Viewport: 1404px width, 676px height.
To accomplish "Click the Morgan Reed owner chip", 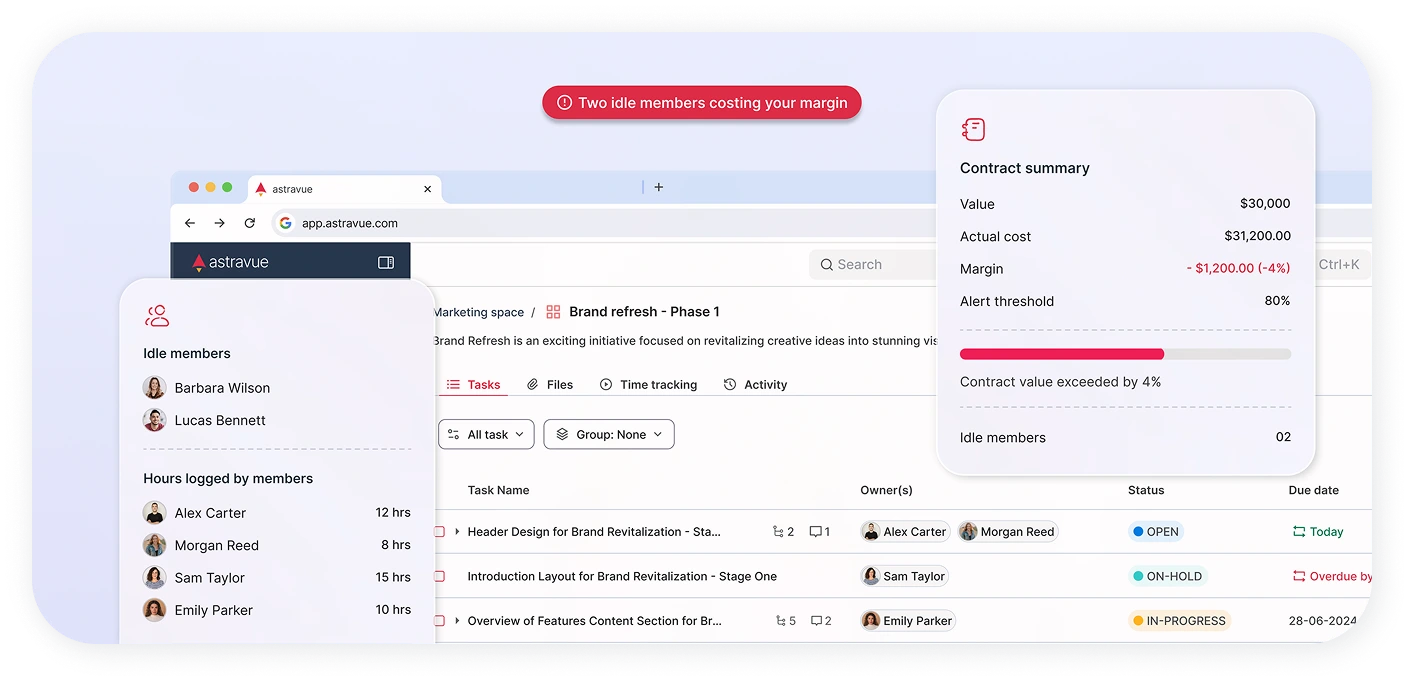I will tap(1007, 532).
